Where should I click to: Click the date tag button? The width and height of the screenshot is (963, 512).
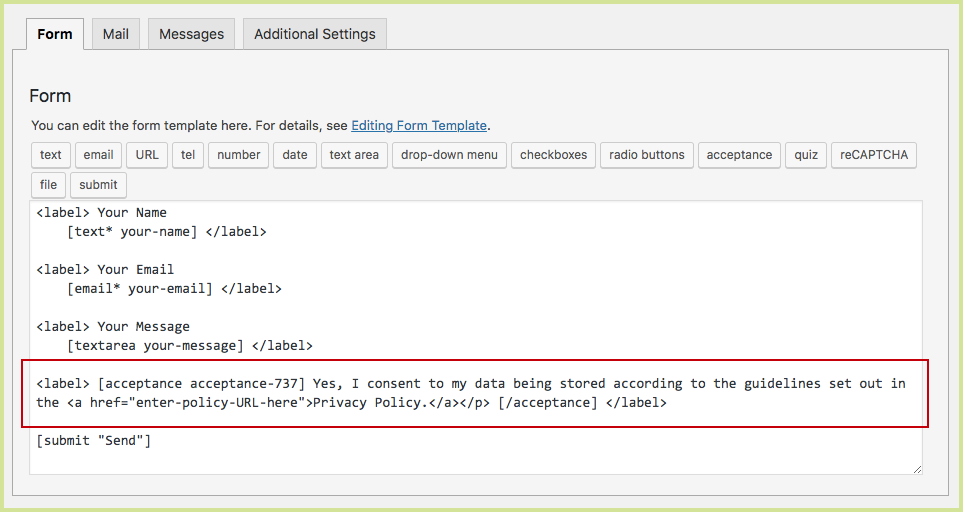point(295,155)
